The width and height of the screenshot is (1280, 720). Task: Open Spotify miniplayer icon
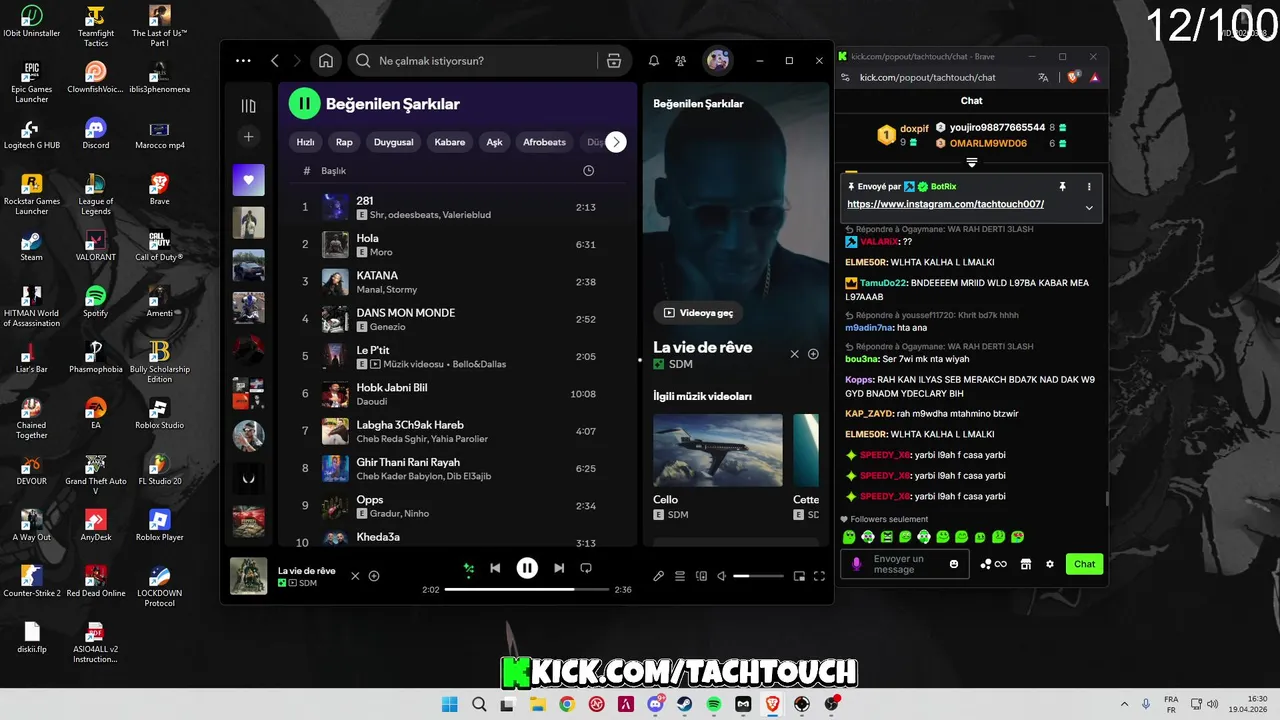pos(799,576)
